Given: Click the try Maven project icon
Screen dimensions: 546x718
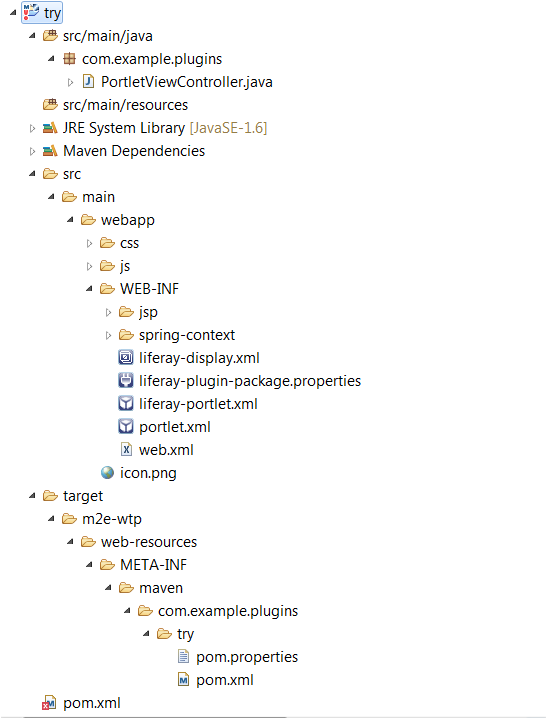Looking at the screenshot, I should click(x=31, y=12).
